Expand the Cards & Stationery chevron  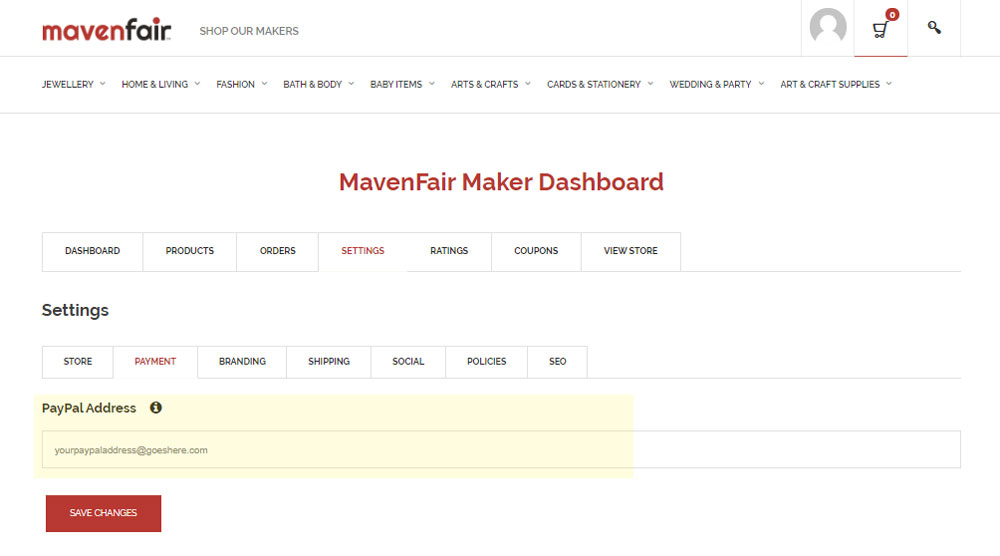point(651,84)
